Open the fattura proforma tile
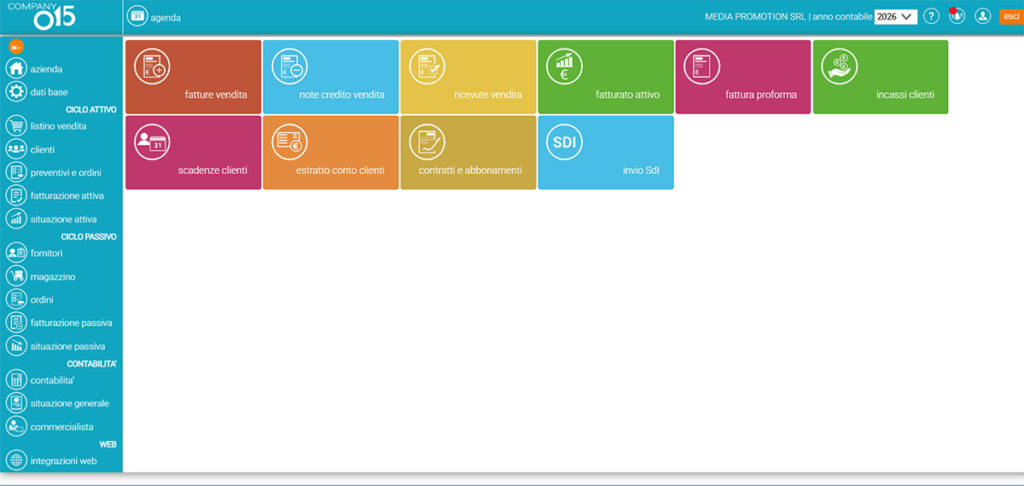Viewport: 1024px width, 486px height. (743, 77)
